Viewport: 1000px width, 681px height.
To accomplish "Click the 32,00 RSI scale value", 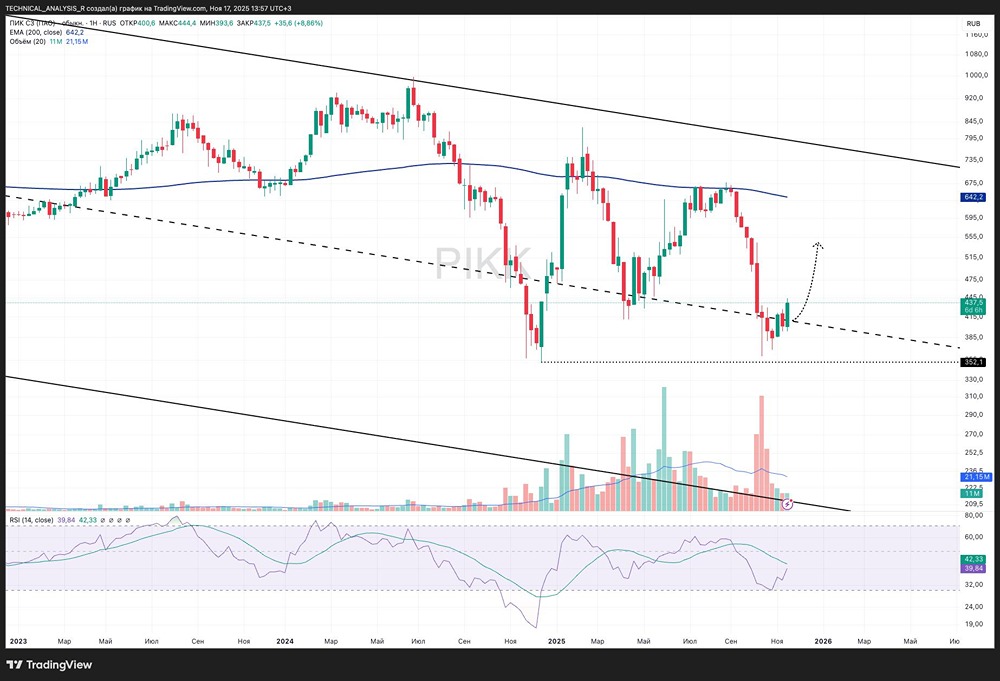I will coord(974,584).
